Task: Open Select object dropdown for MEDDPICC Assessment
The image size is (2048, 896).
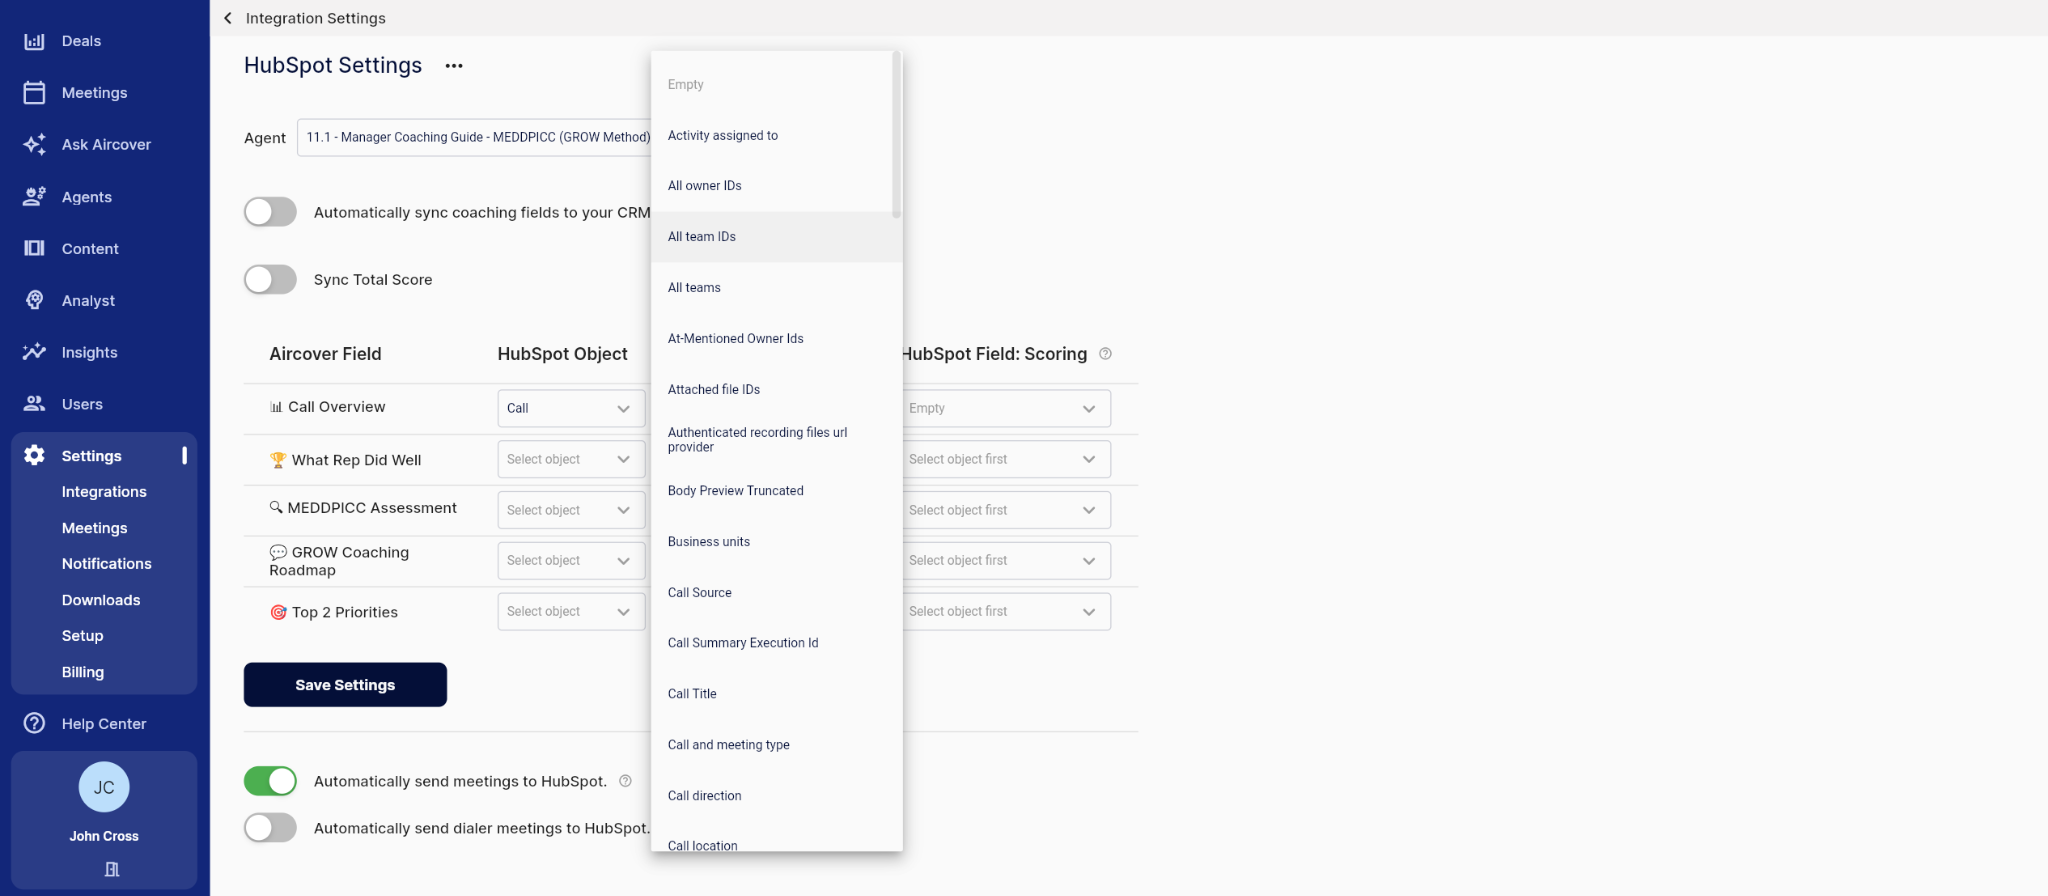Action: [571, 510]
